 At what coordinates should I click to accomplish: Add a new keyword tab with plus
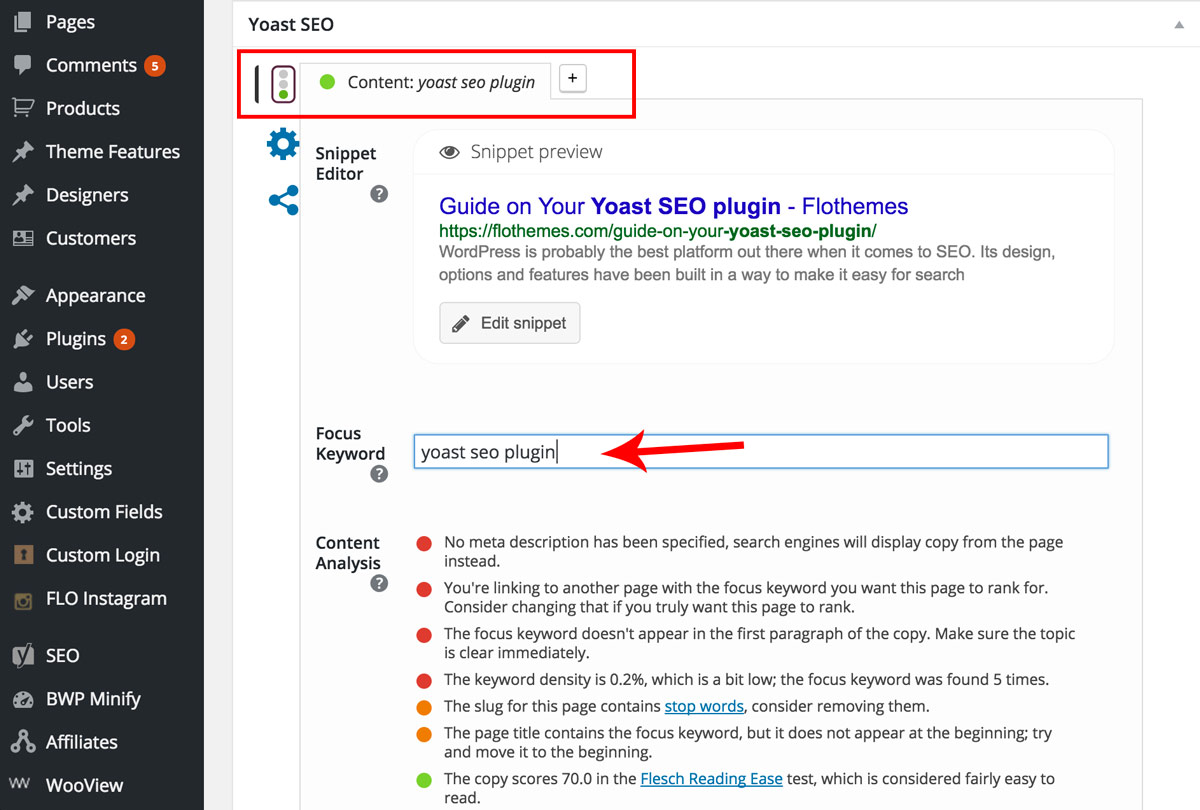click(572, 79)
